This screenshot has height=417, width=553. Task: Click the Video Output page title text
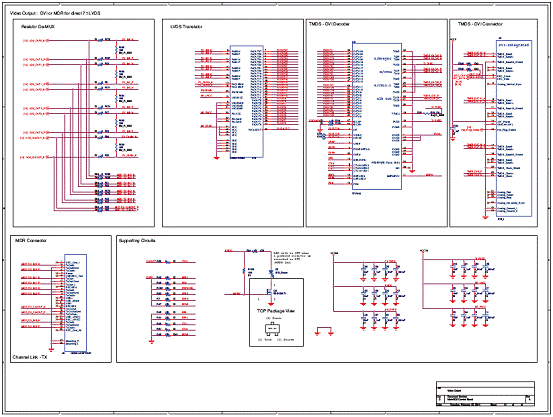click(x=55, y=13)
